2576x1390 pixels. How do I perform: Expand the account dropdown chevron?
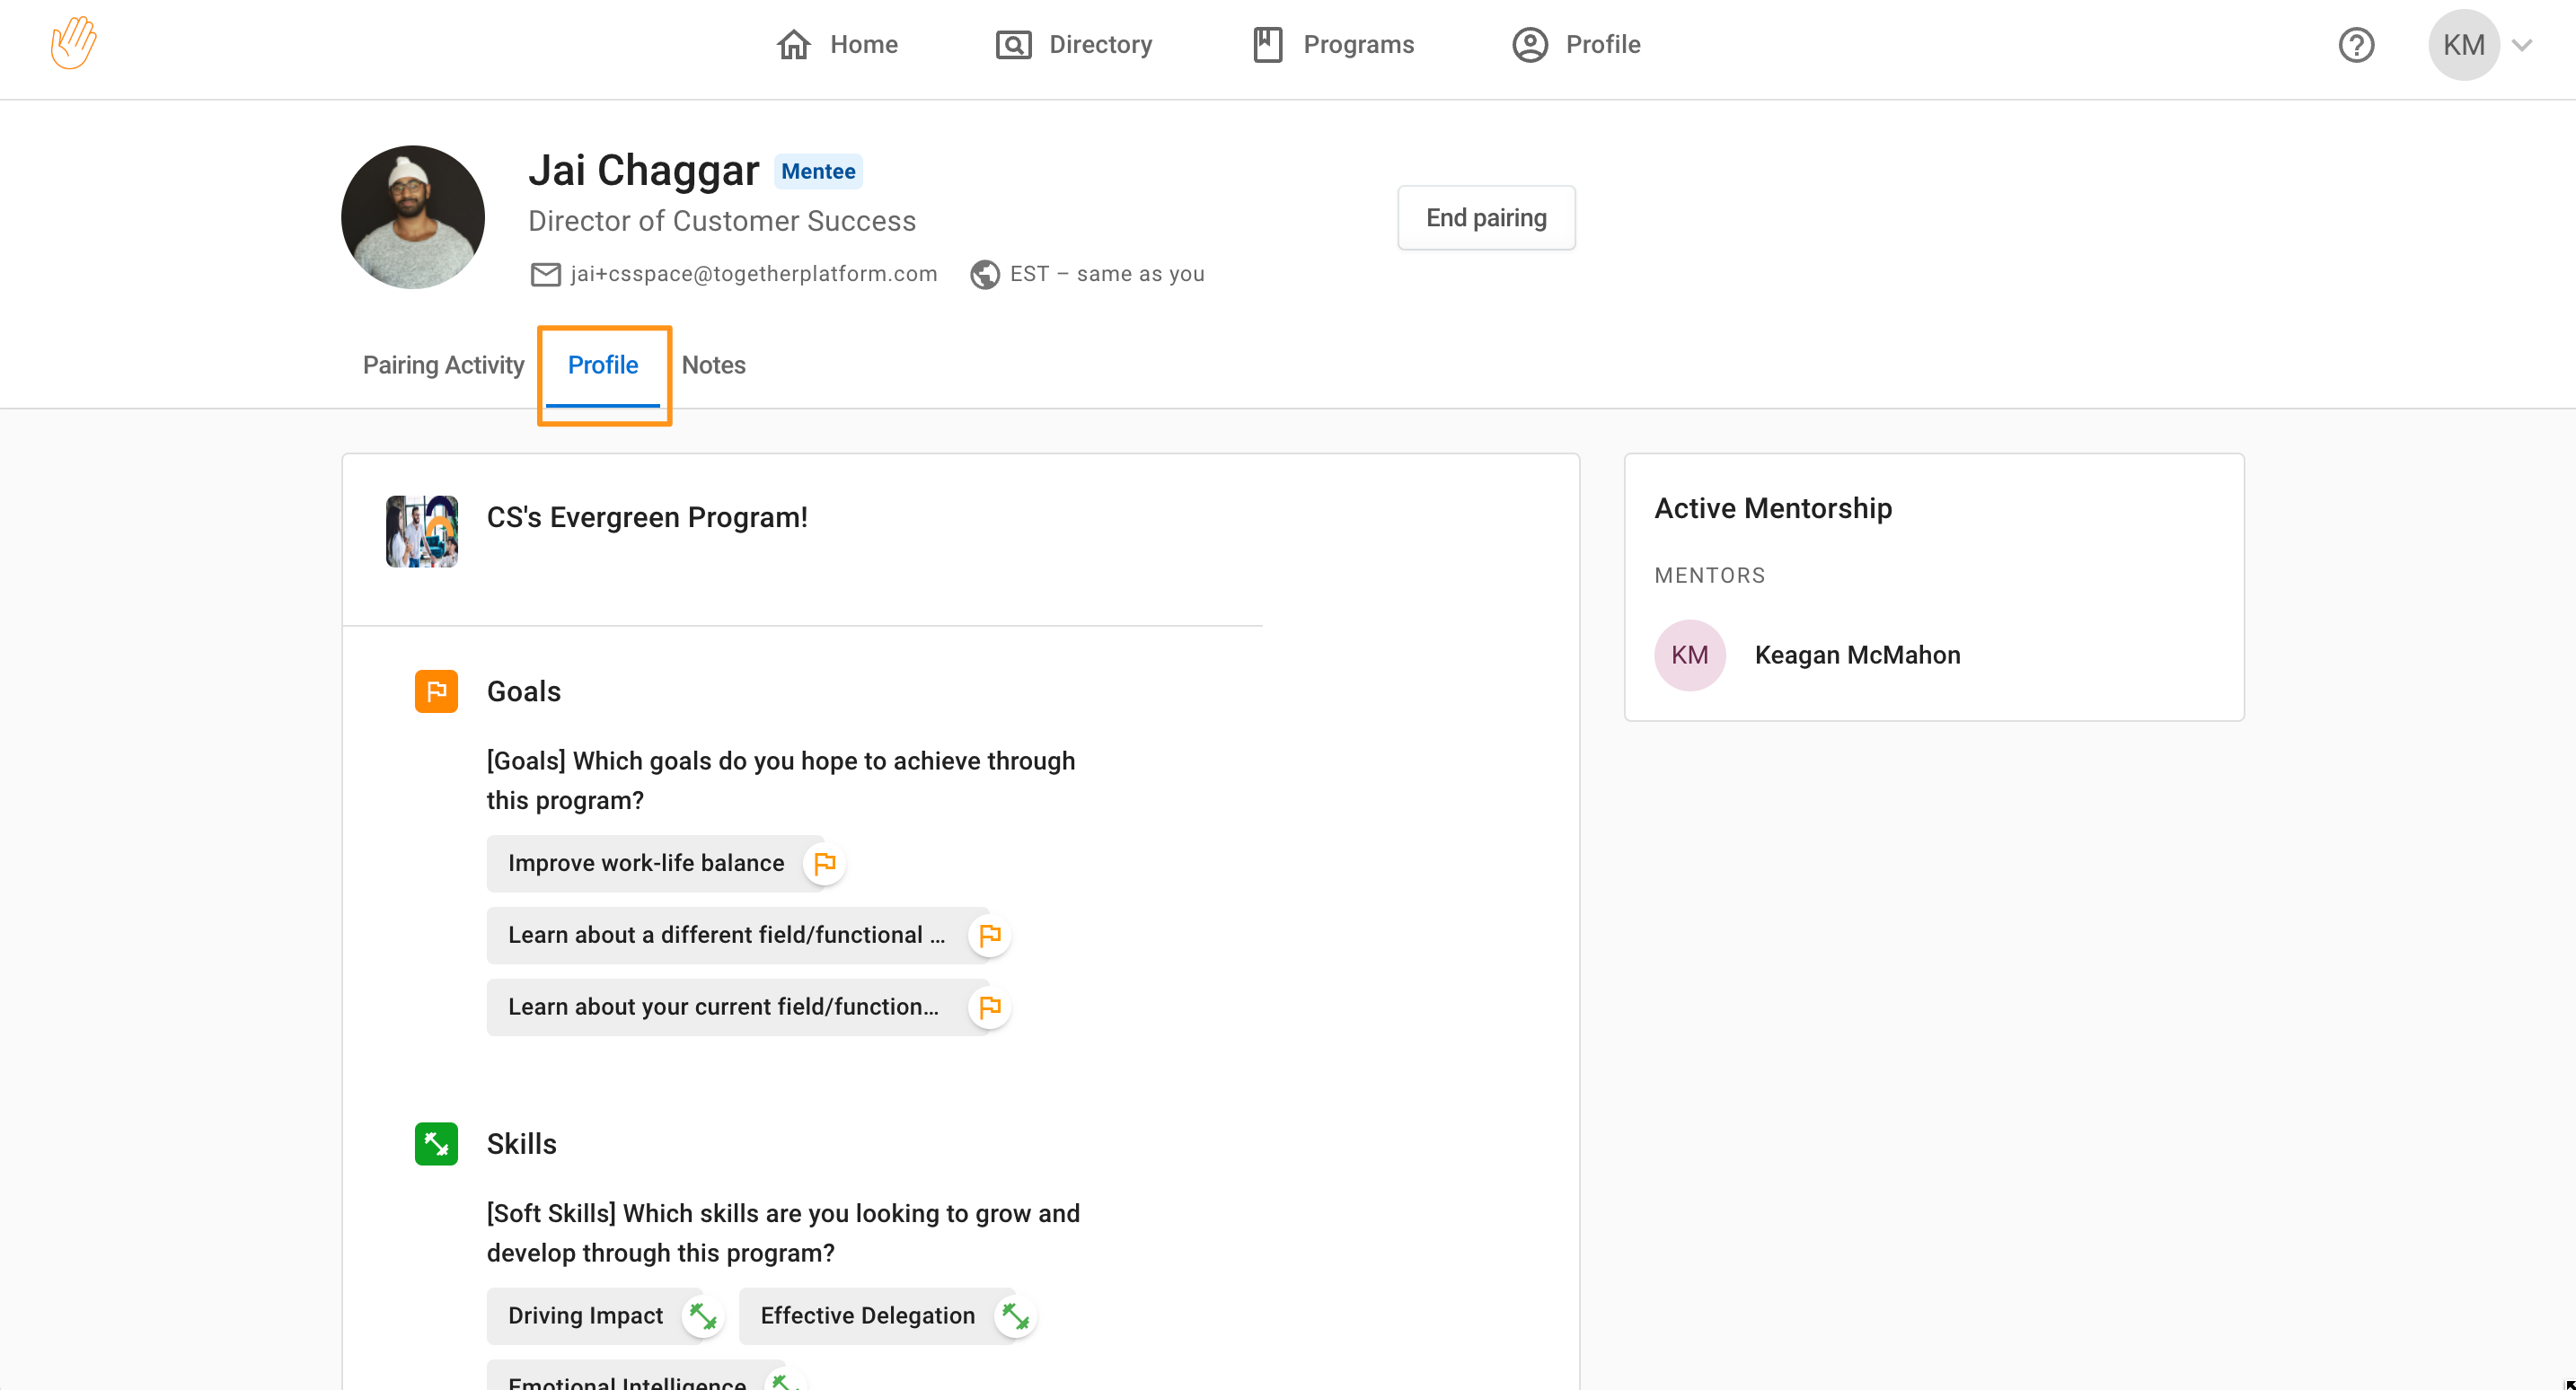point(2522,45)
